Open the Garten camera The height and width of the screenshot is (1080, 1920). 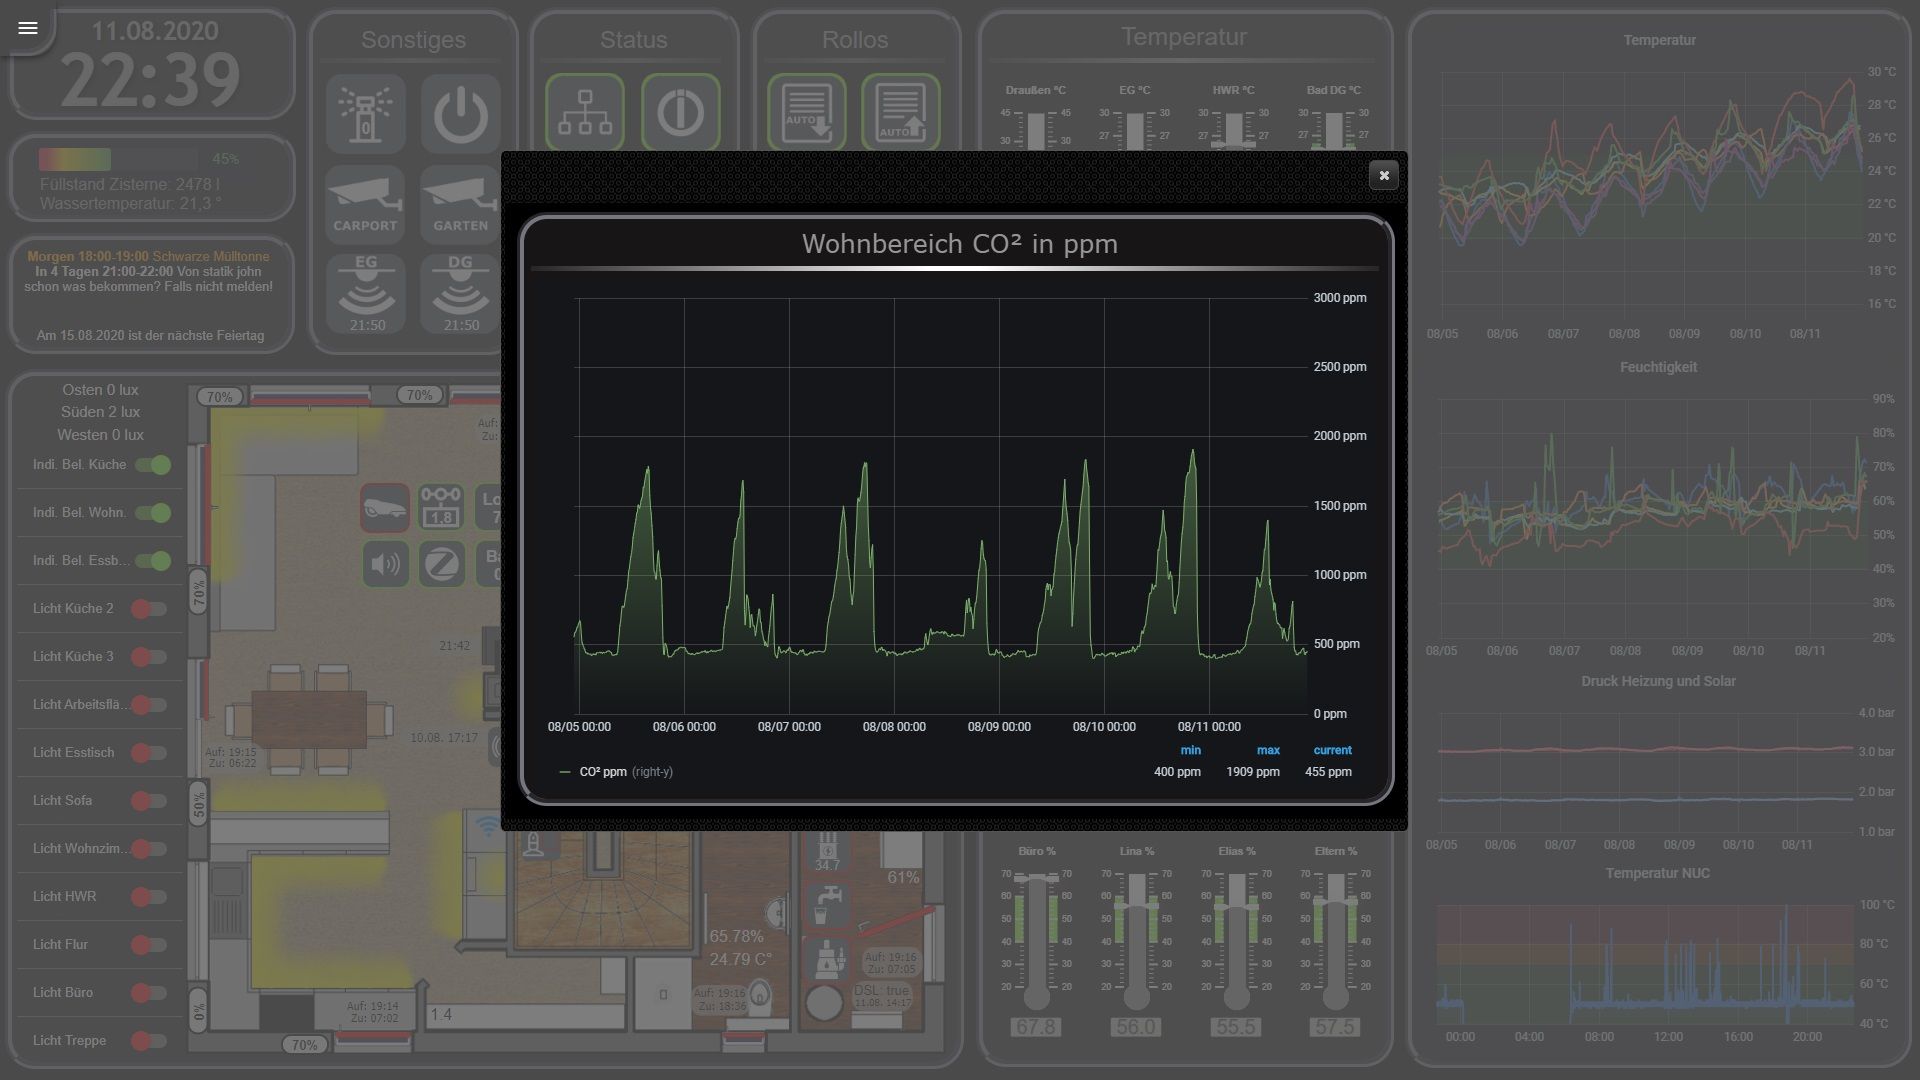tap(460, 203)
